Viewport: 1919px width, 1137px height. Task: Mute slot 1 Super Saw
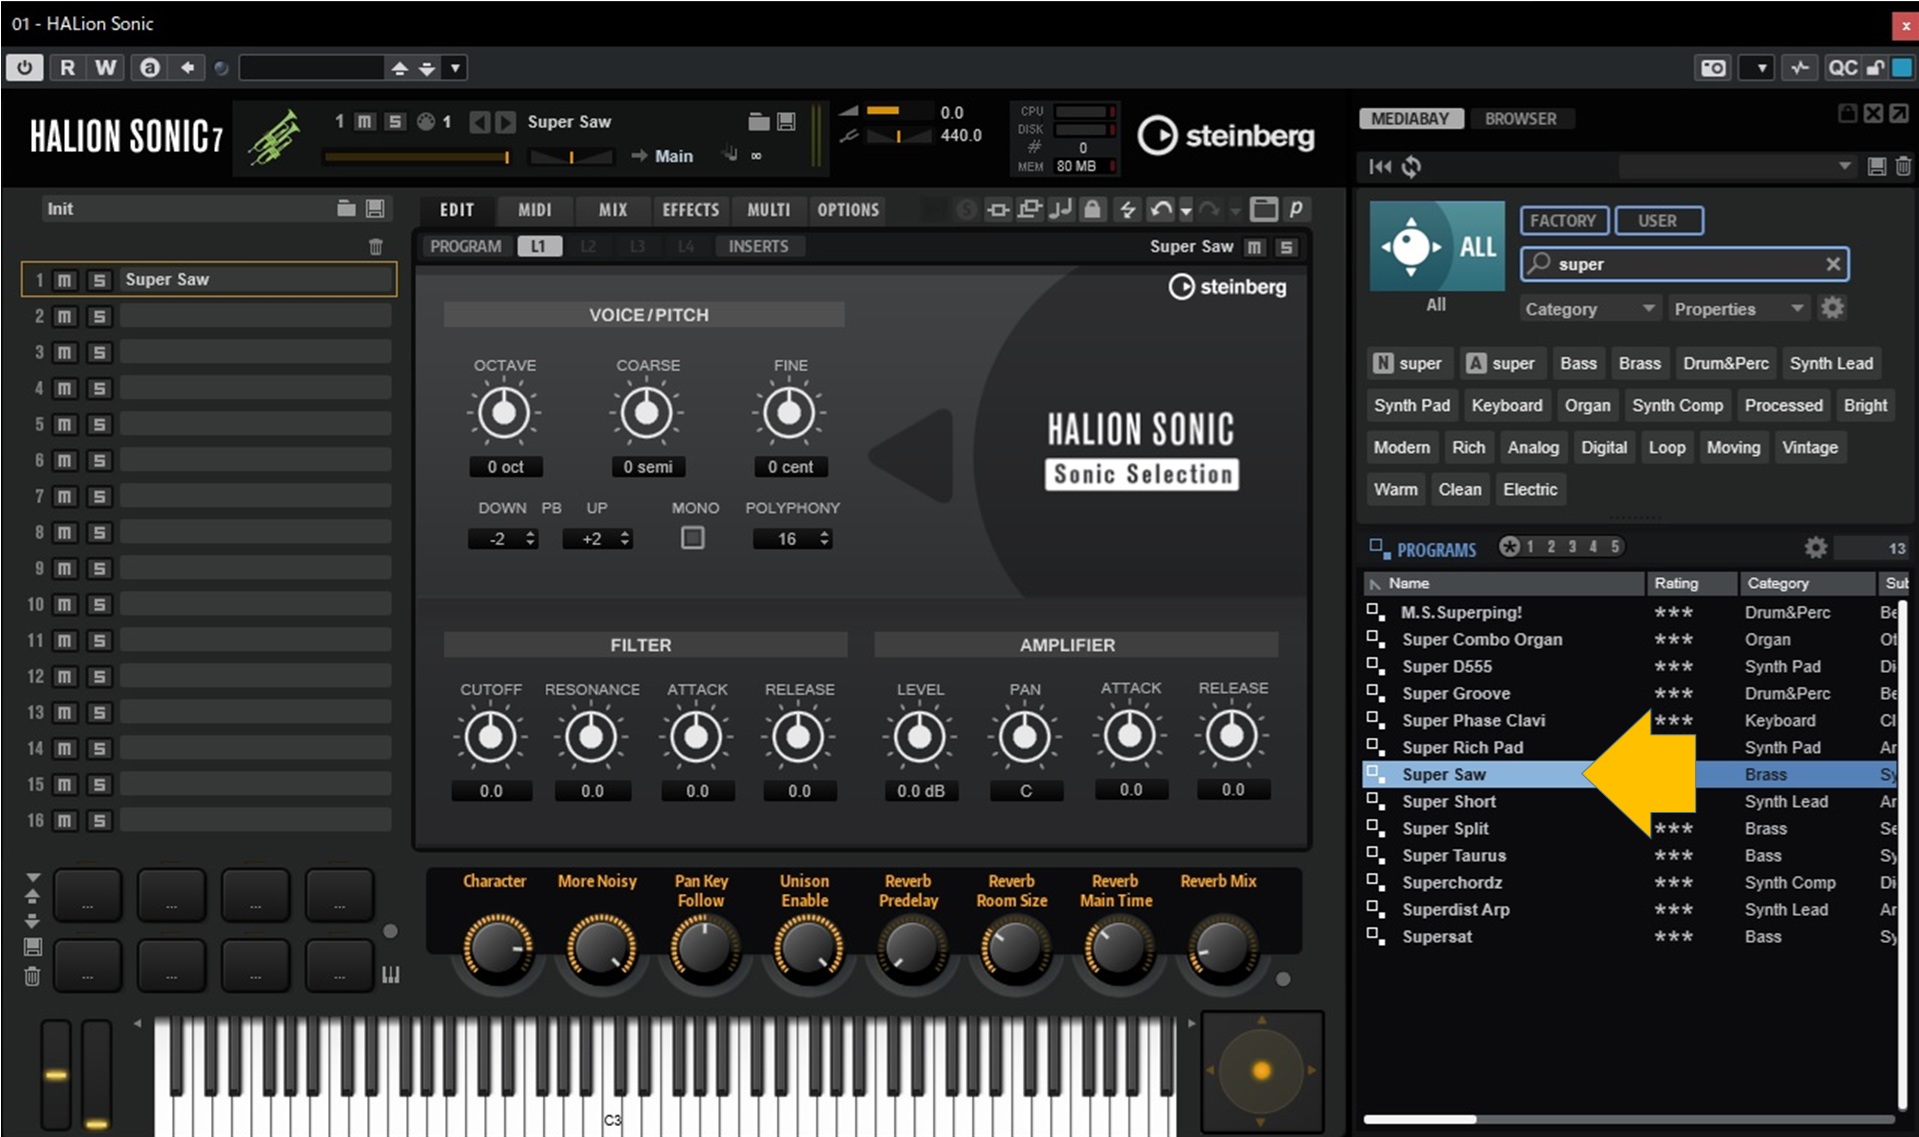[64, 280]
